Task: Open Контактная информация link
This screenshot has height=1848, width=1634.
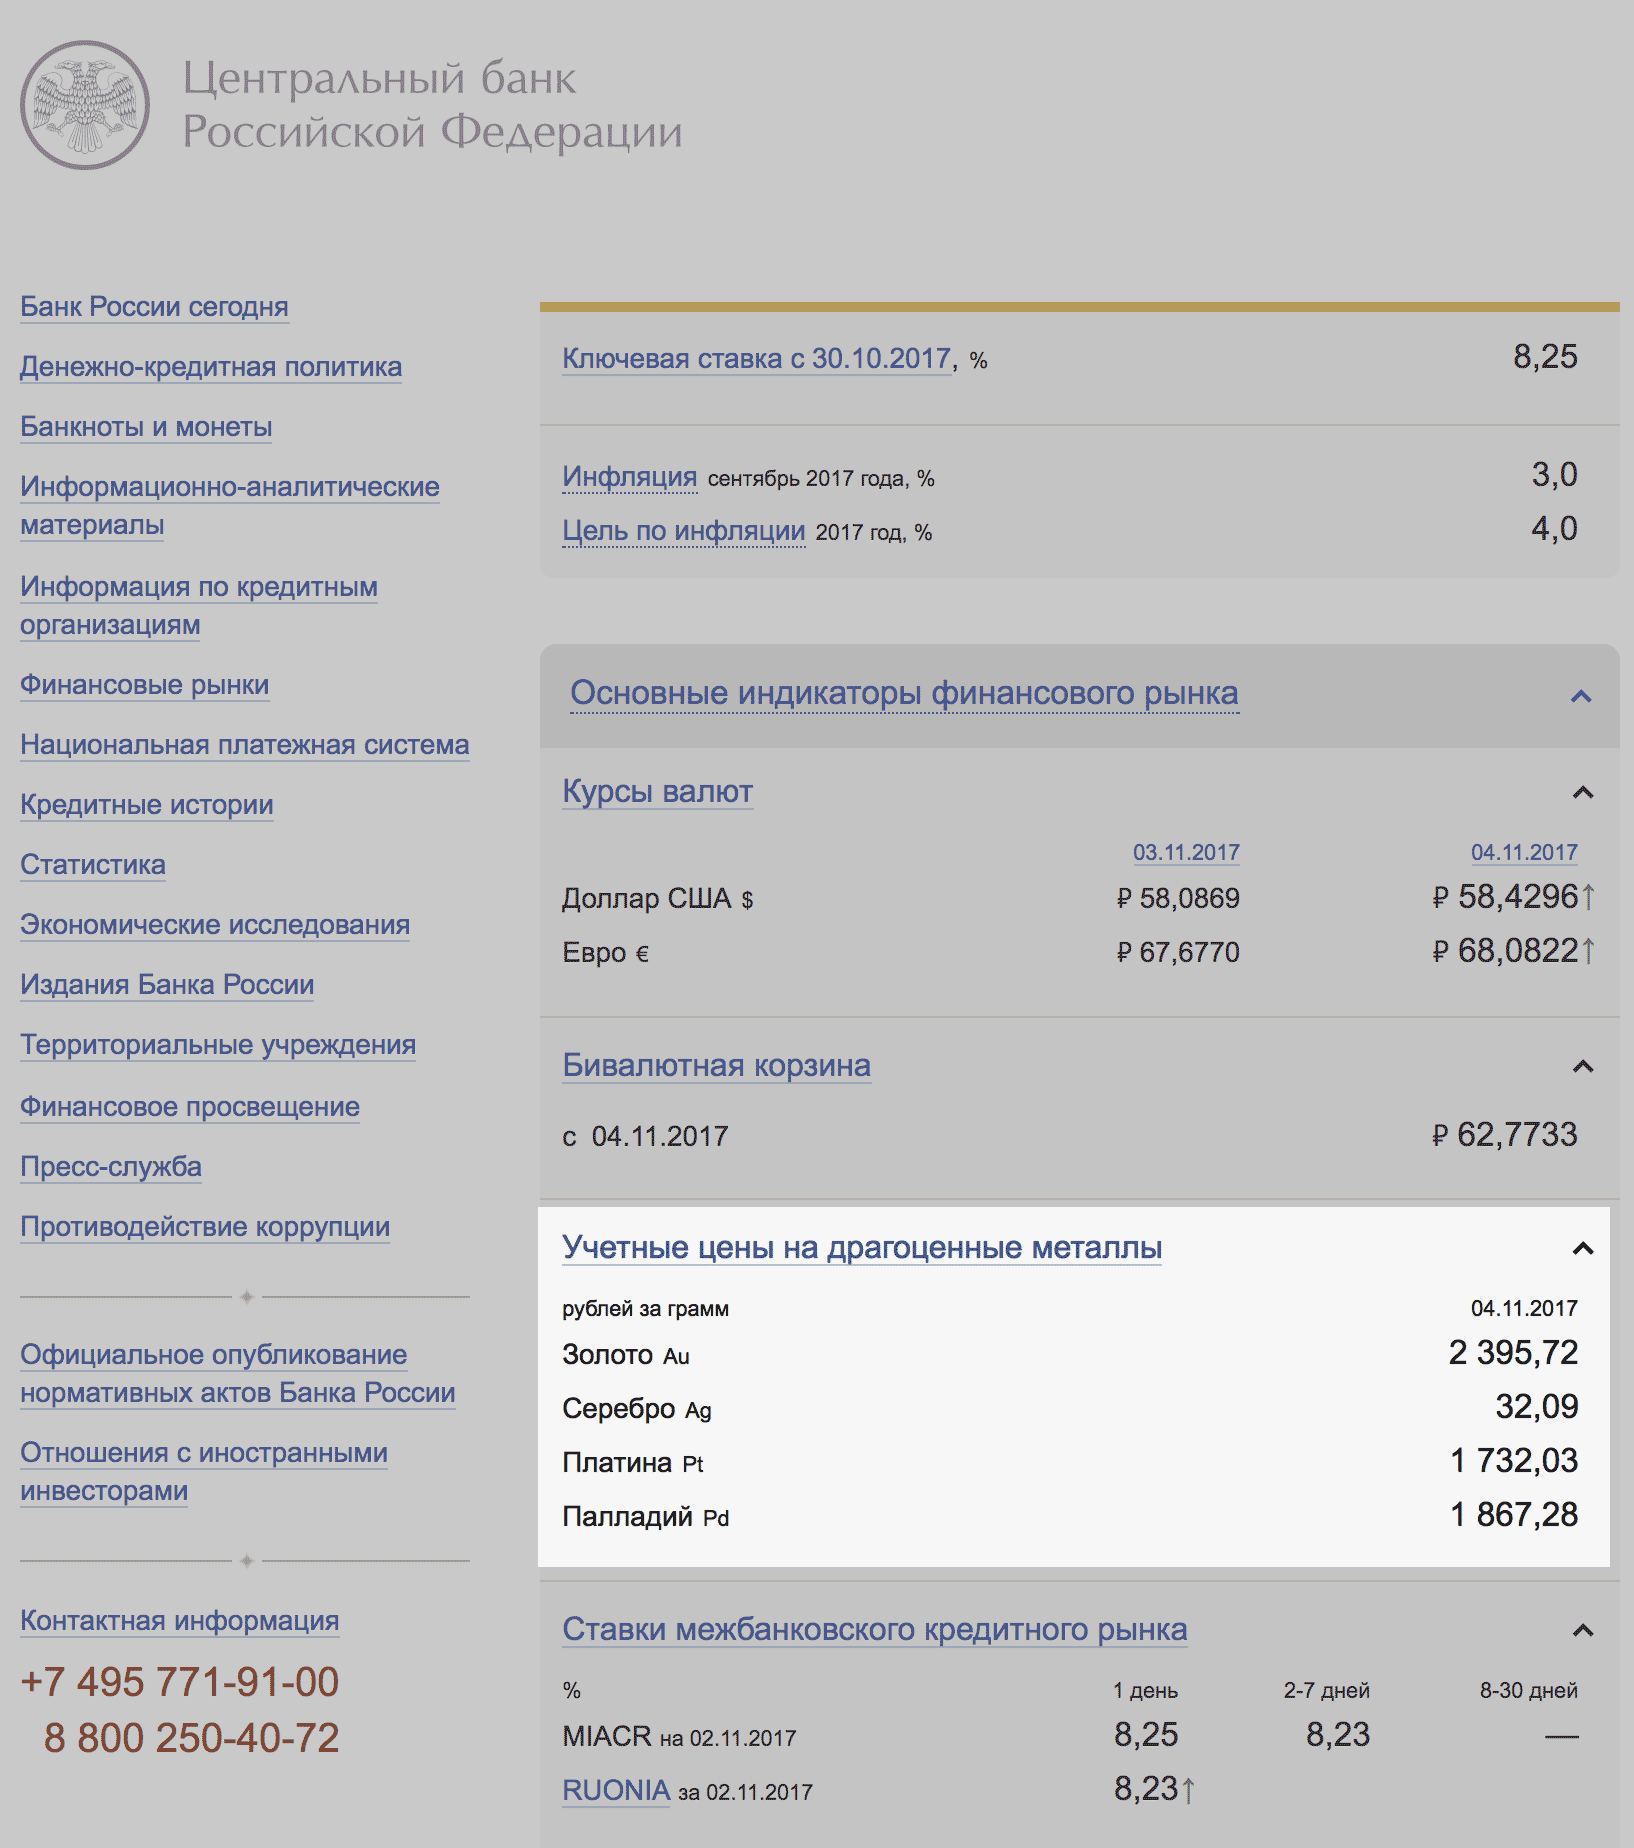Action: pos(180,1621)
